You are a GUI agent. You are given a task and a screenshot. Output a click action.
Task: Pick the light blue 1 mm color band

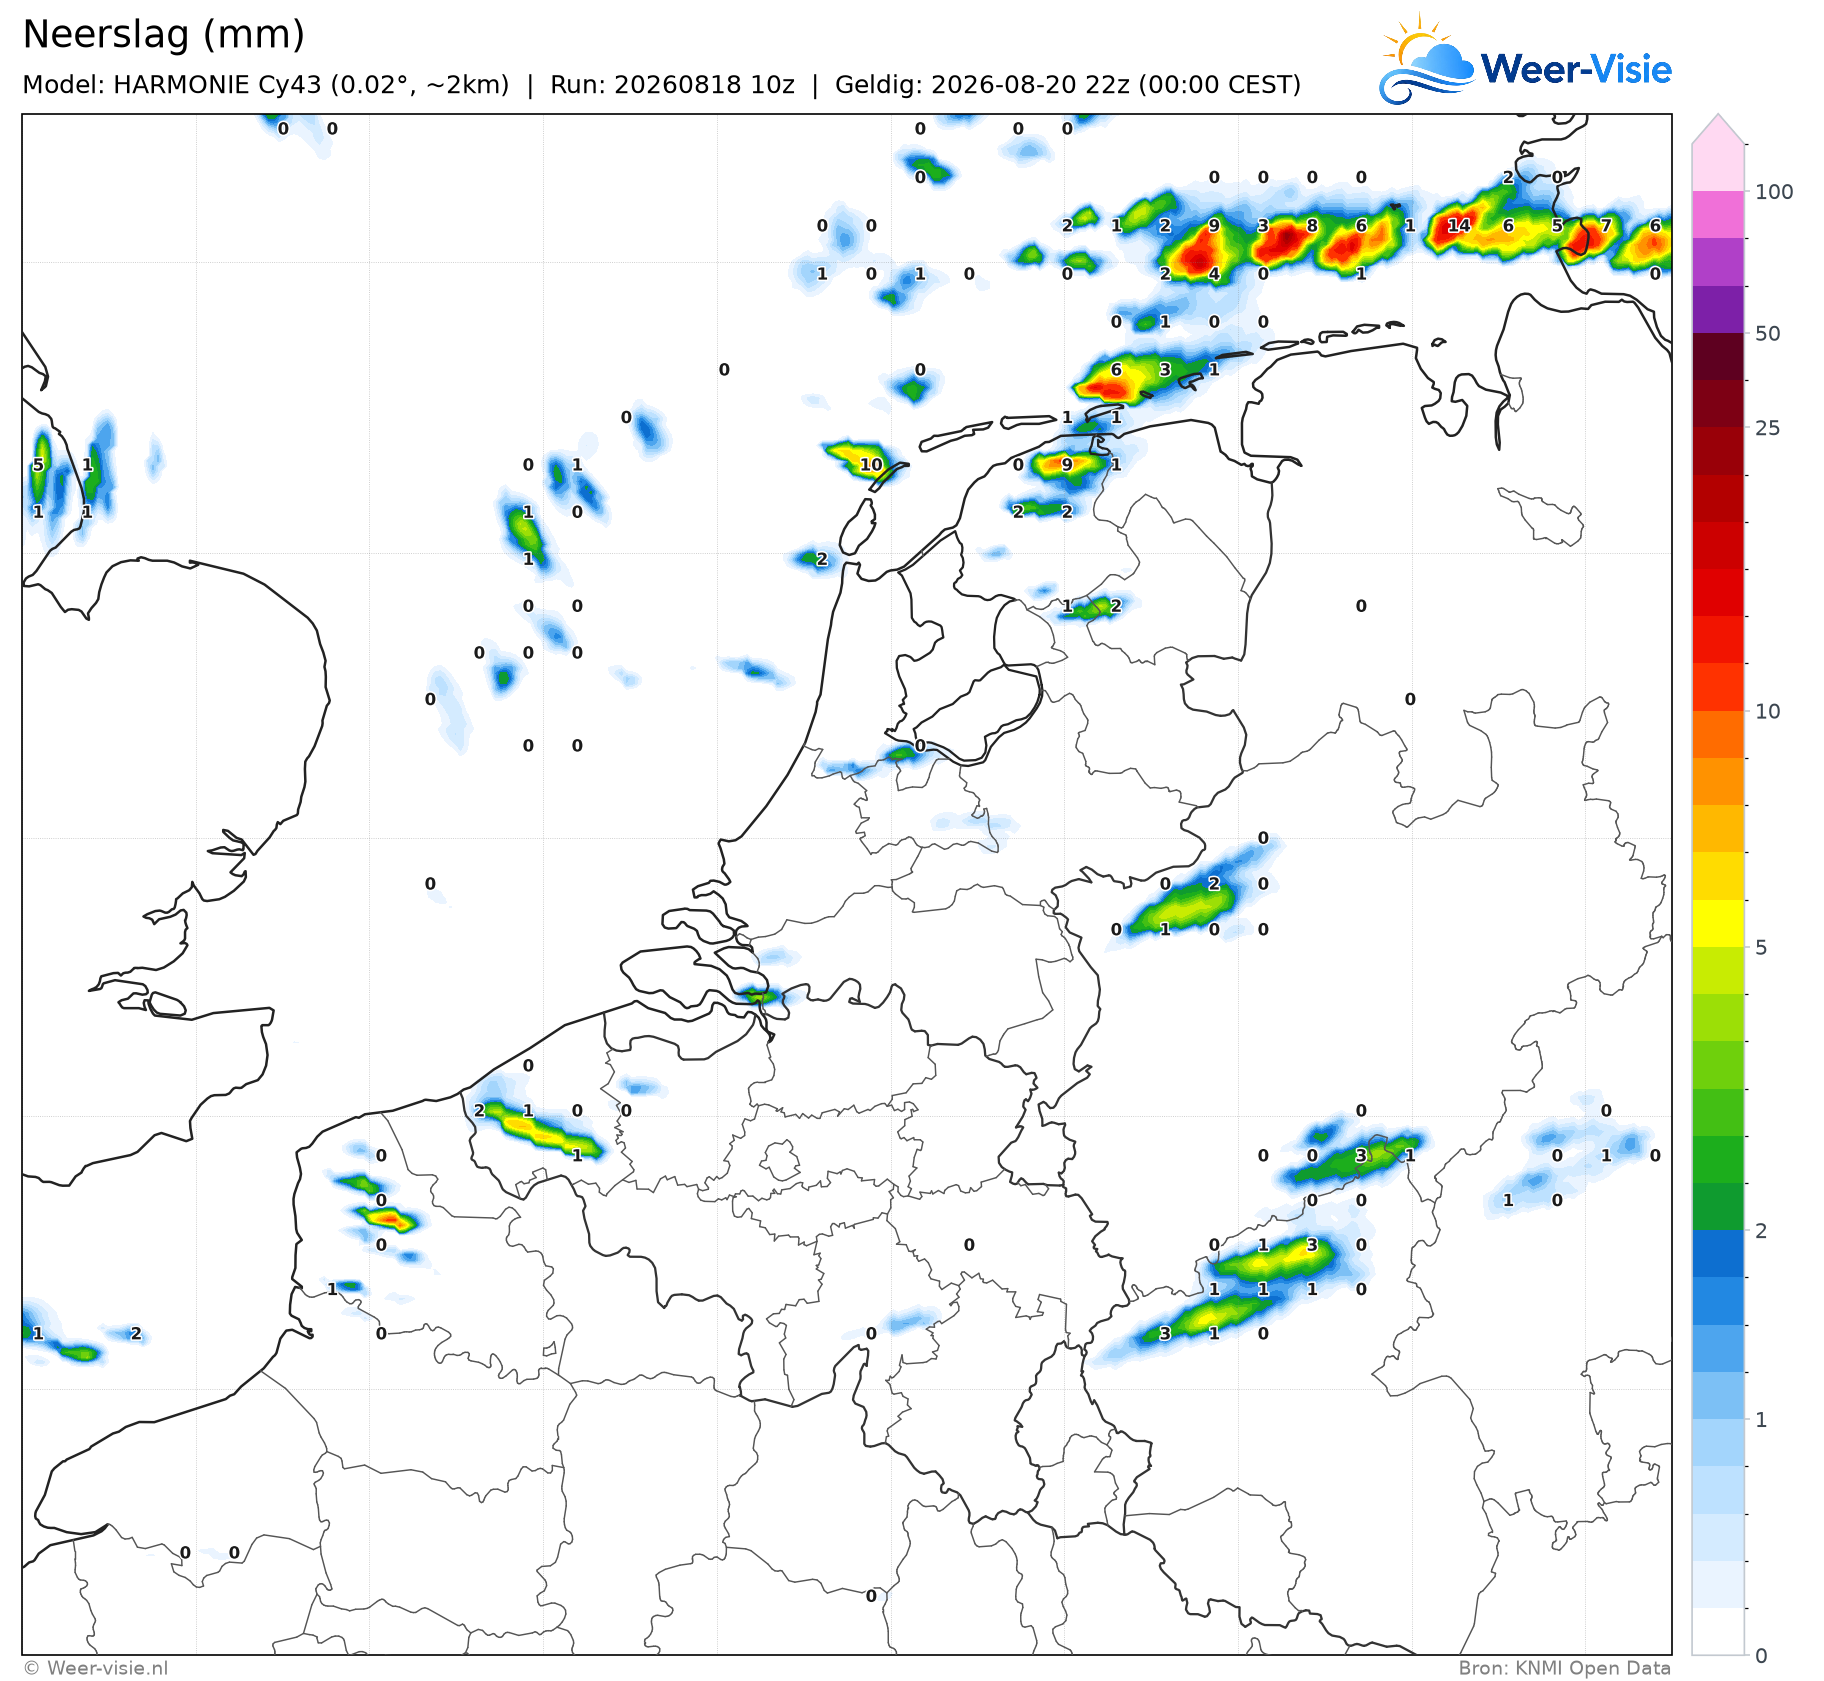pyautogui.click(x=1718, y=1395)
